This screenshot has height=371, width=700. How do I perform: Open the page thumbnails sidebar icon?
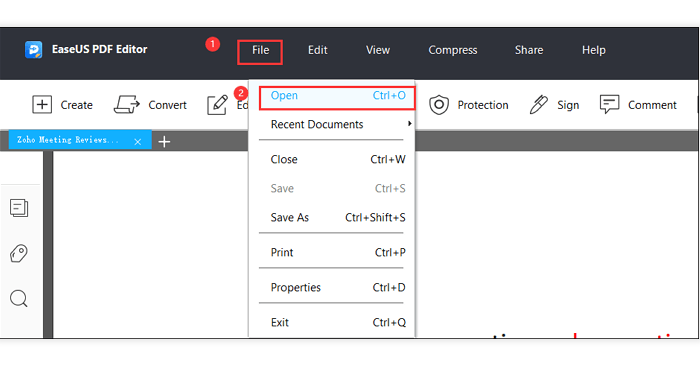[19, 208]
